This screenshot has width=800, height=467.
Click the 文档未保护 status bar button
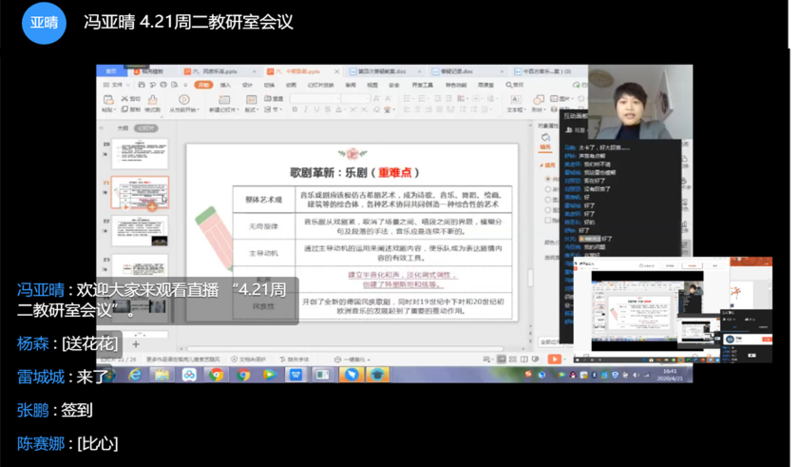click(248, 360)
